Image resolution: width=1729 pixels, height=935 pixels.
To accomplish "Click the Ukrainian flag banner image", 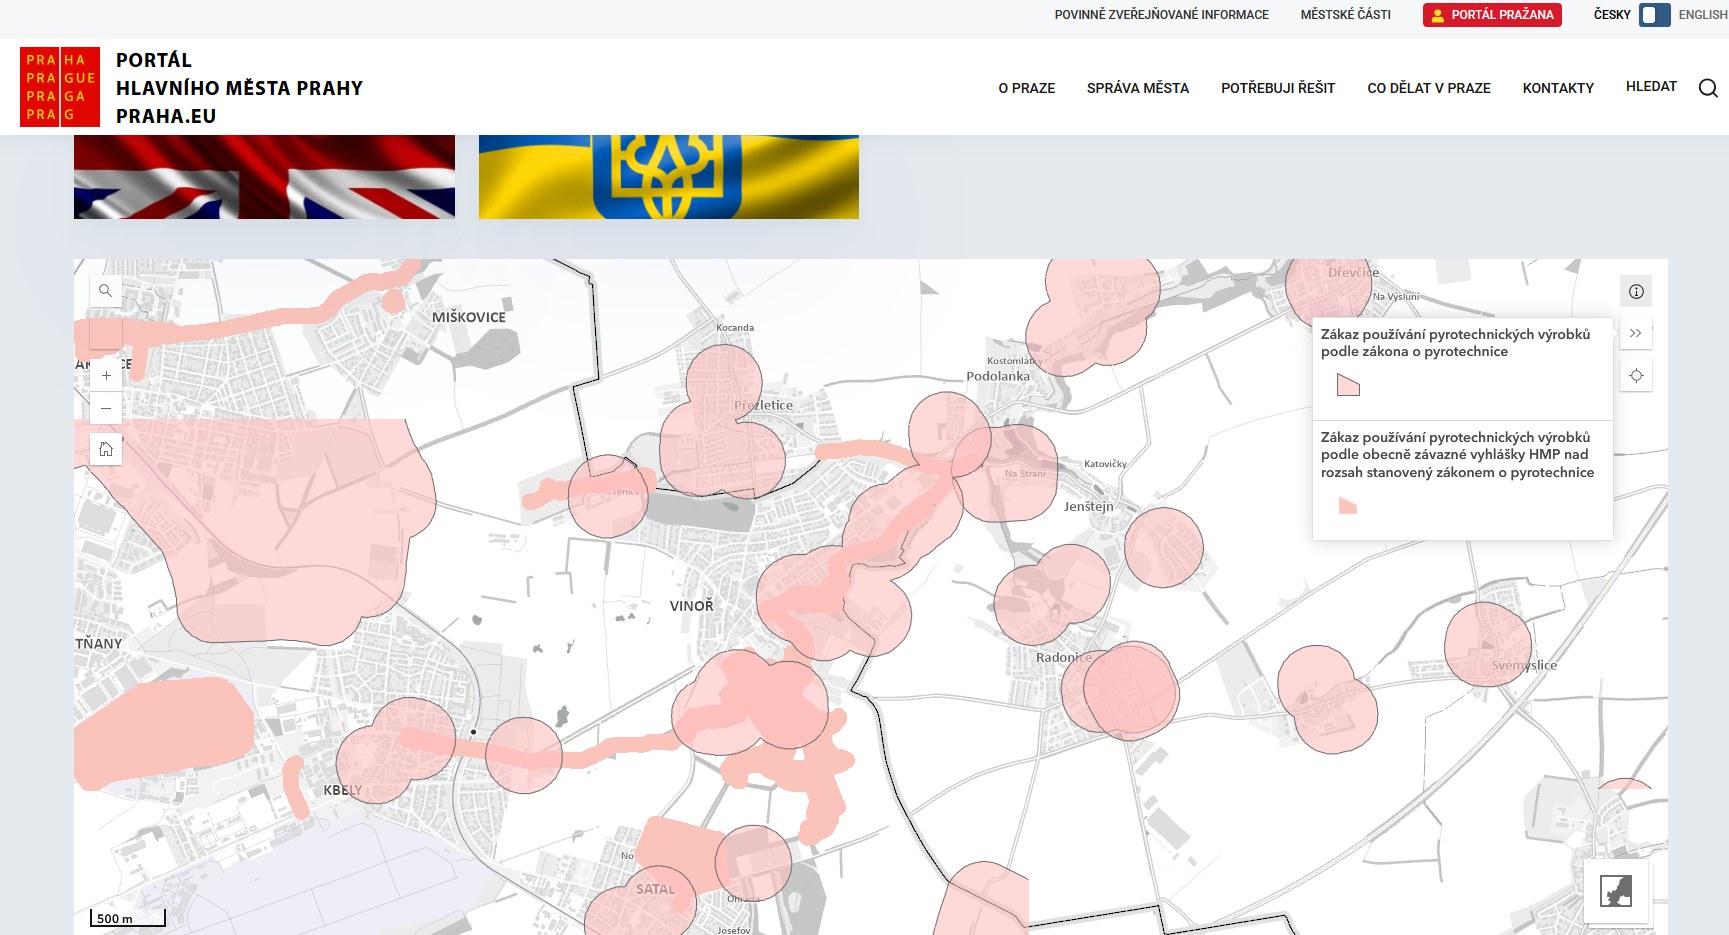I will pyautogui.click(x=668, y=177).
